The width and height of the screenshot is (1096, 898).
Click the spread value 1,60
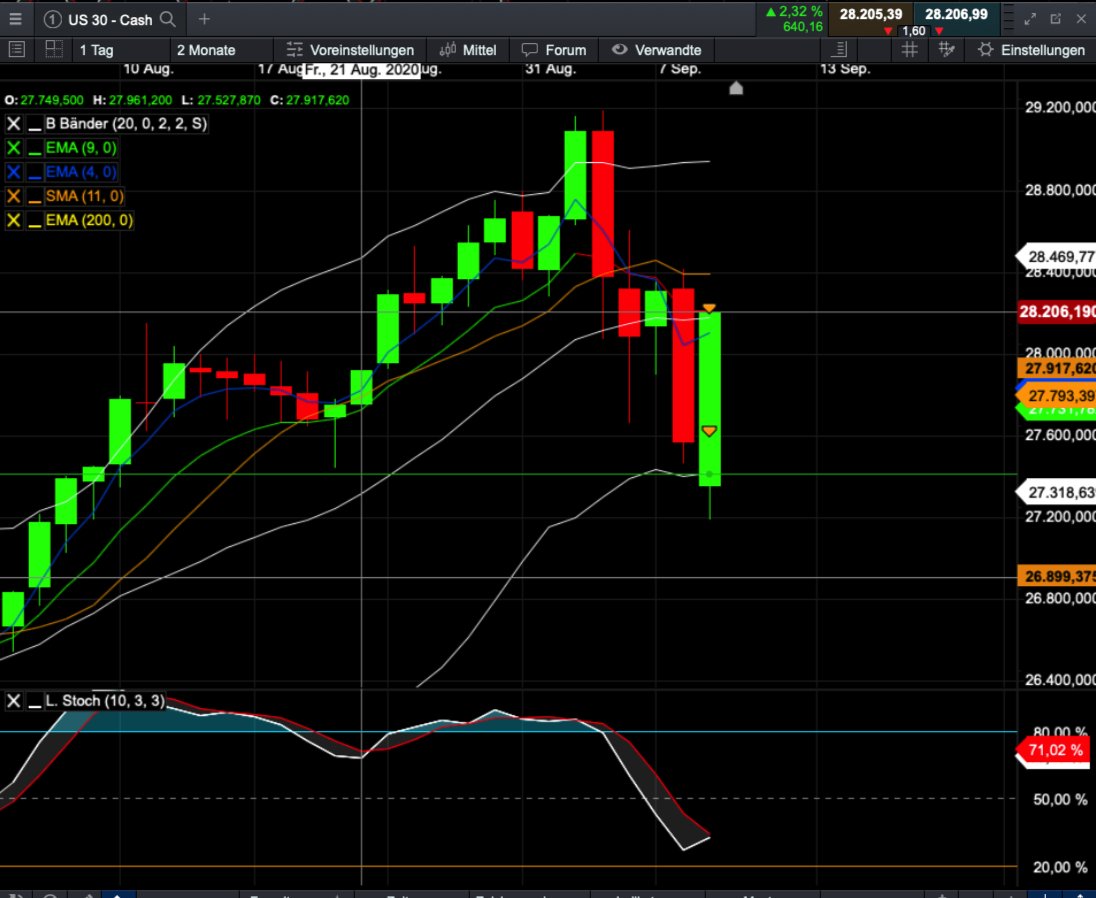pyautogui.click(x=914, y=31)
